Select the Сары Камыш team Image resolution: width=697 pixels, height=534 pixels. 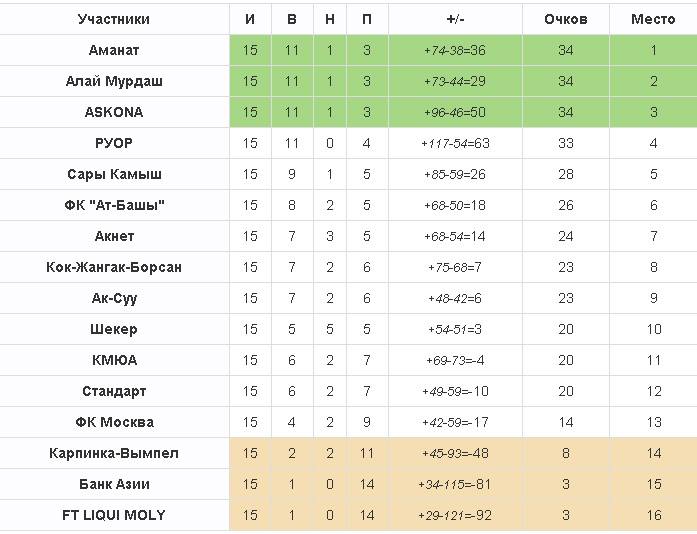click(x=114, y=174)
